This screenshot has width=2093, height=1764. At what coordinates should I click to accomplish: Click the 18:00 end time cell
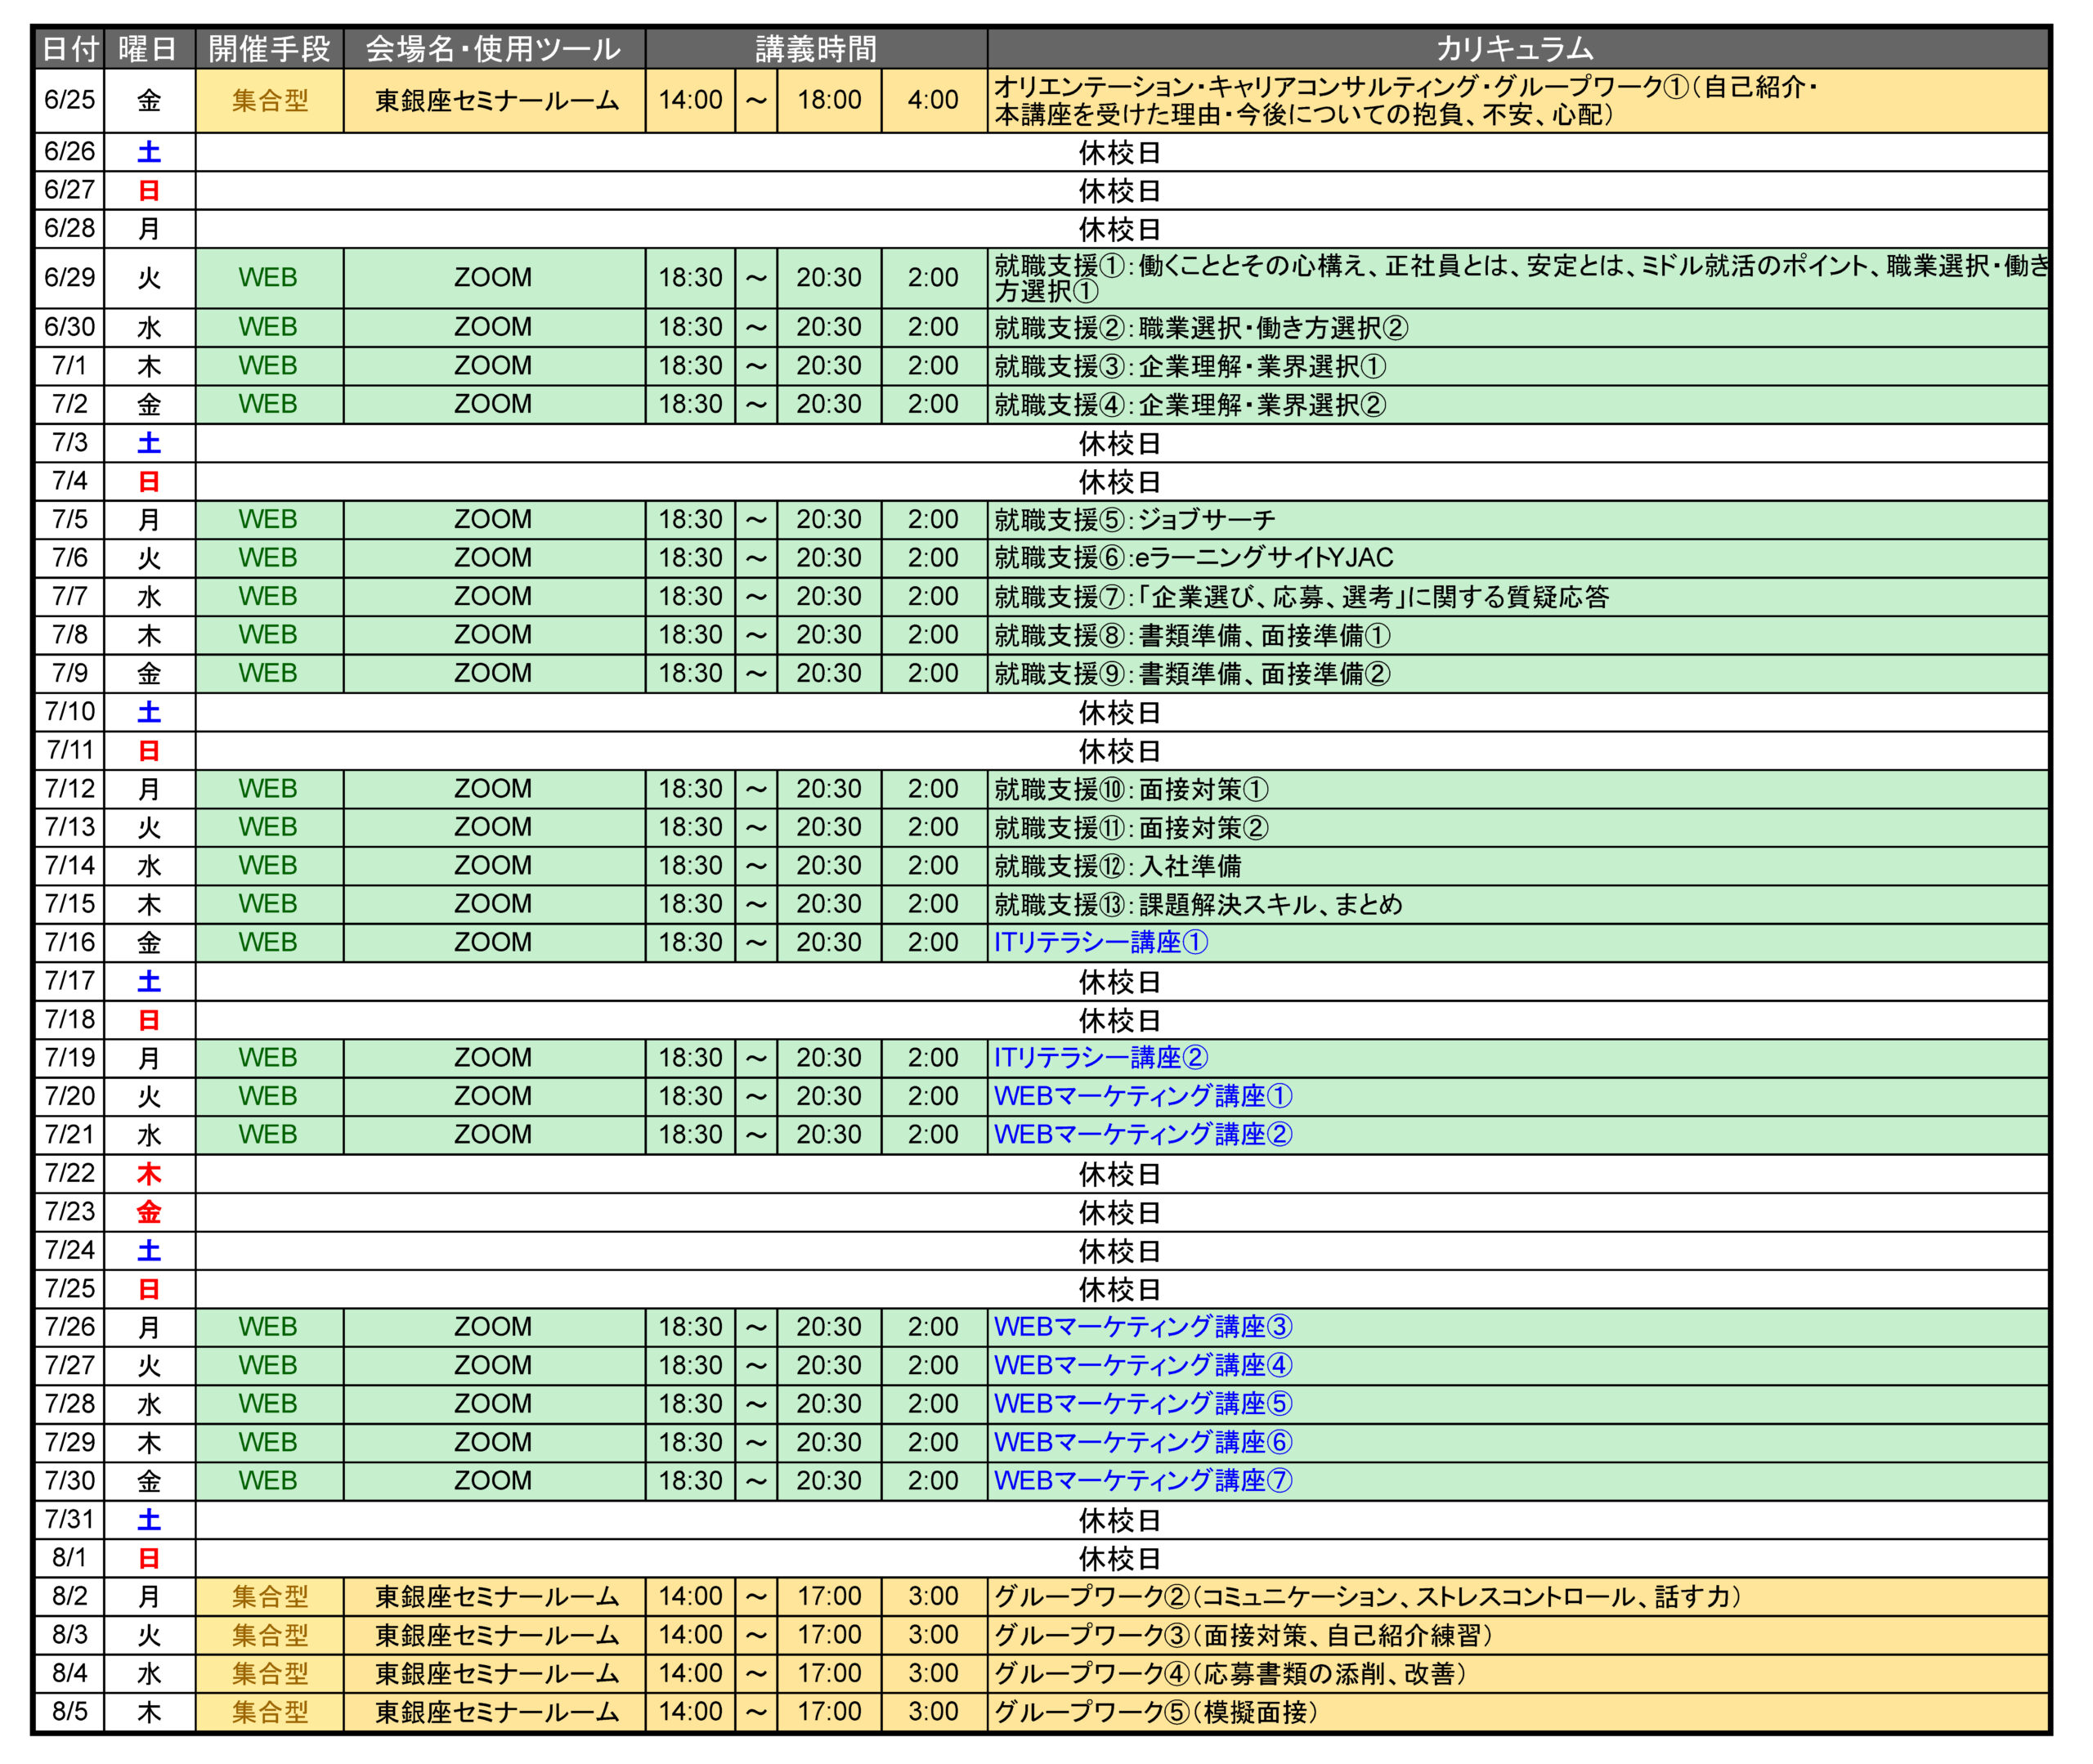[x=829, y=100]
